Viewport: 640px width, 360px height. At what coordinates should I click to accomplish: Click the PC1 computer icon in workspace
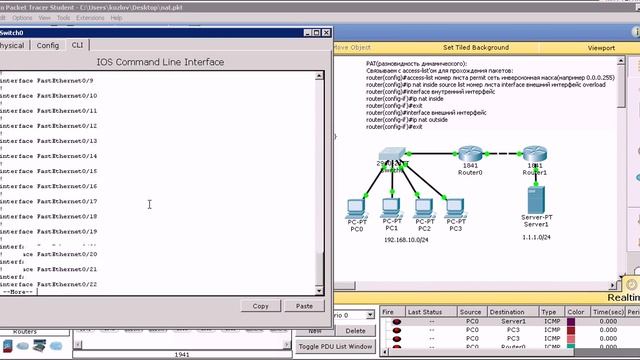click(x=391, y=208)
